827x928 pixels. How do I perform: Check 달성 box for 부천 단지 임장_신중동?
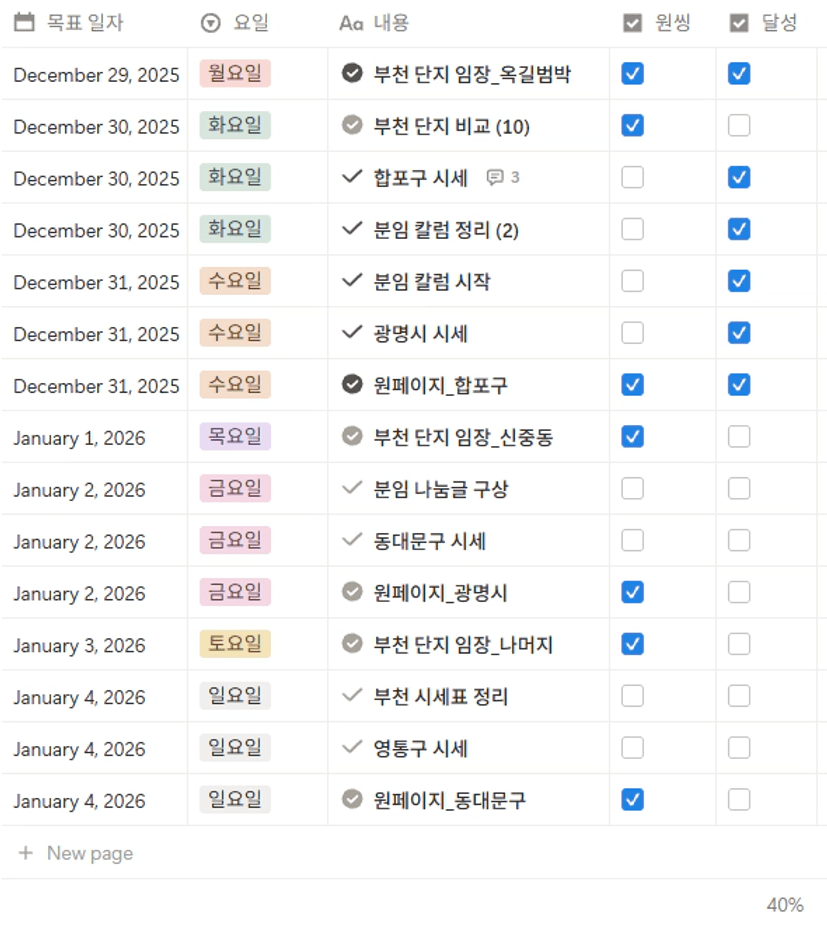(x=739, y=437)
